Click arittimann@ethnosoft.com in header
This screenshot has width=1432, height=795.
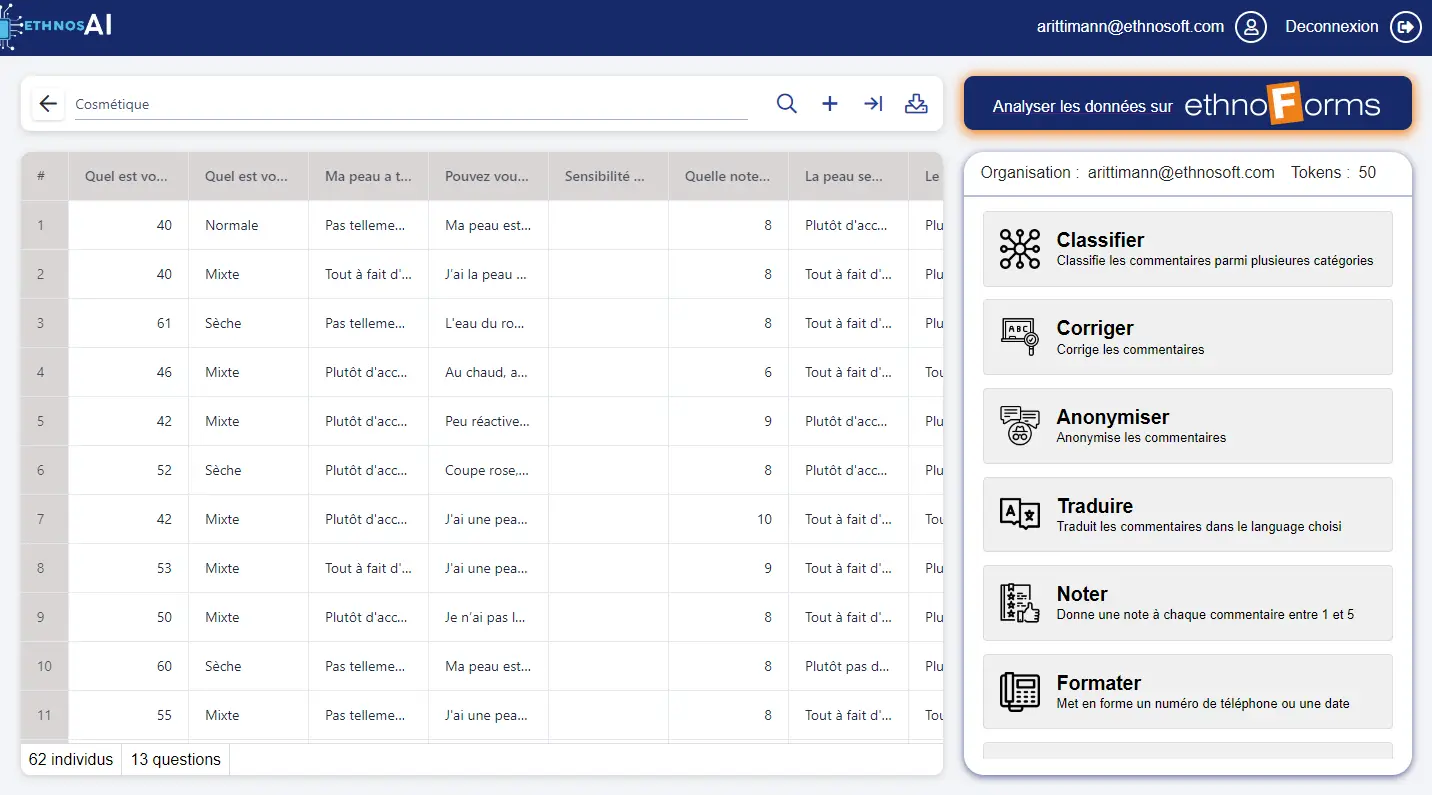click(1130, 27)
